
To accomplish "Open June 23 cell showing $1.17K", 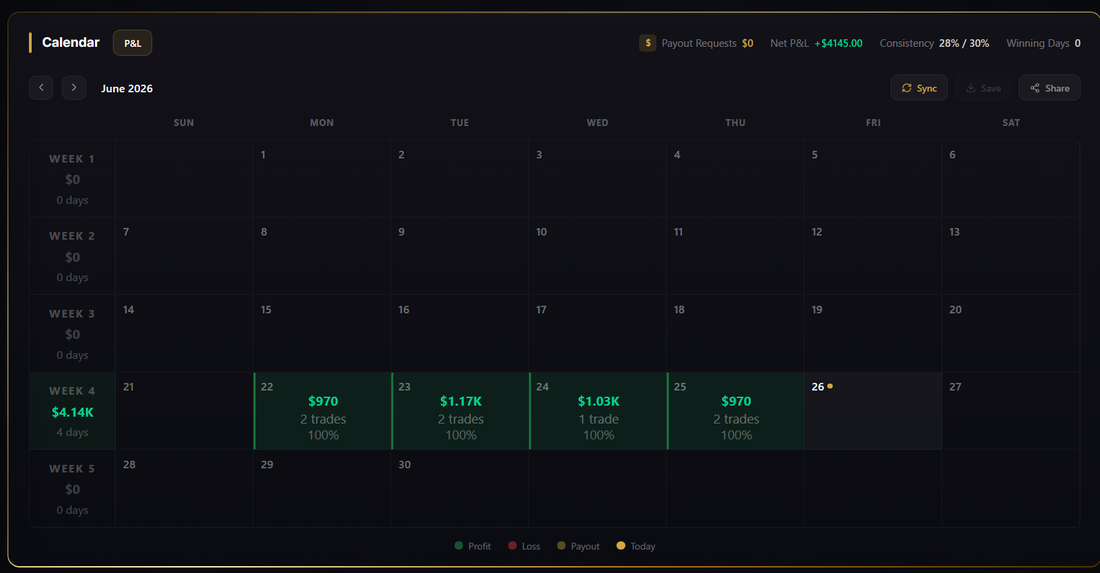I will click(x=460, y=411).
